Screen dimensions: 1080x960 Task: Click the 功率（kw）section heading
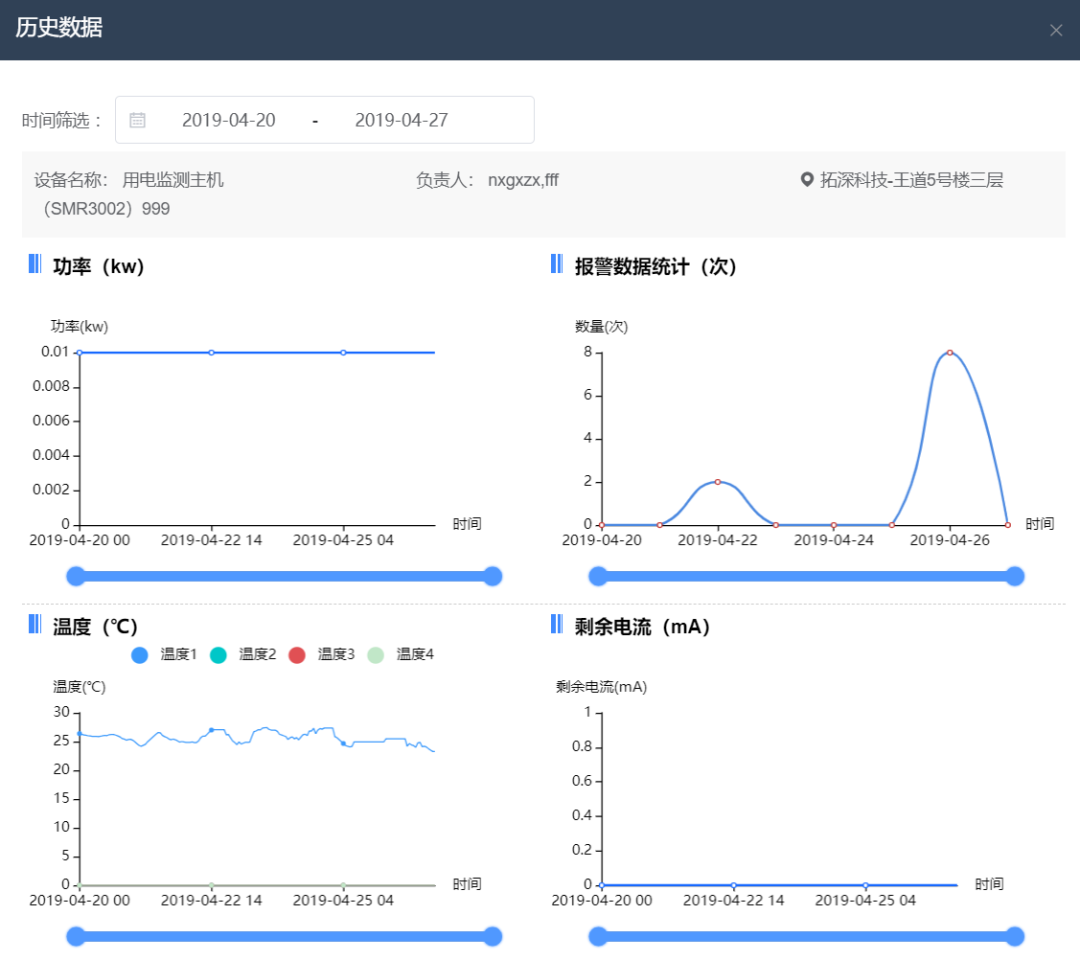pyautogui.click(x=98, y=267)
